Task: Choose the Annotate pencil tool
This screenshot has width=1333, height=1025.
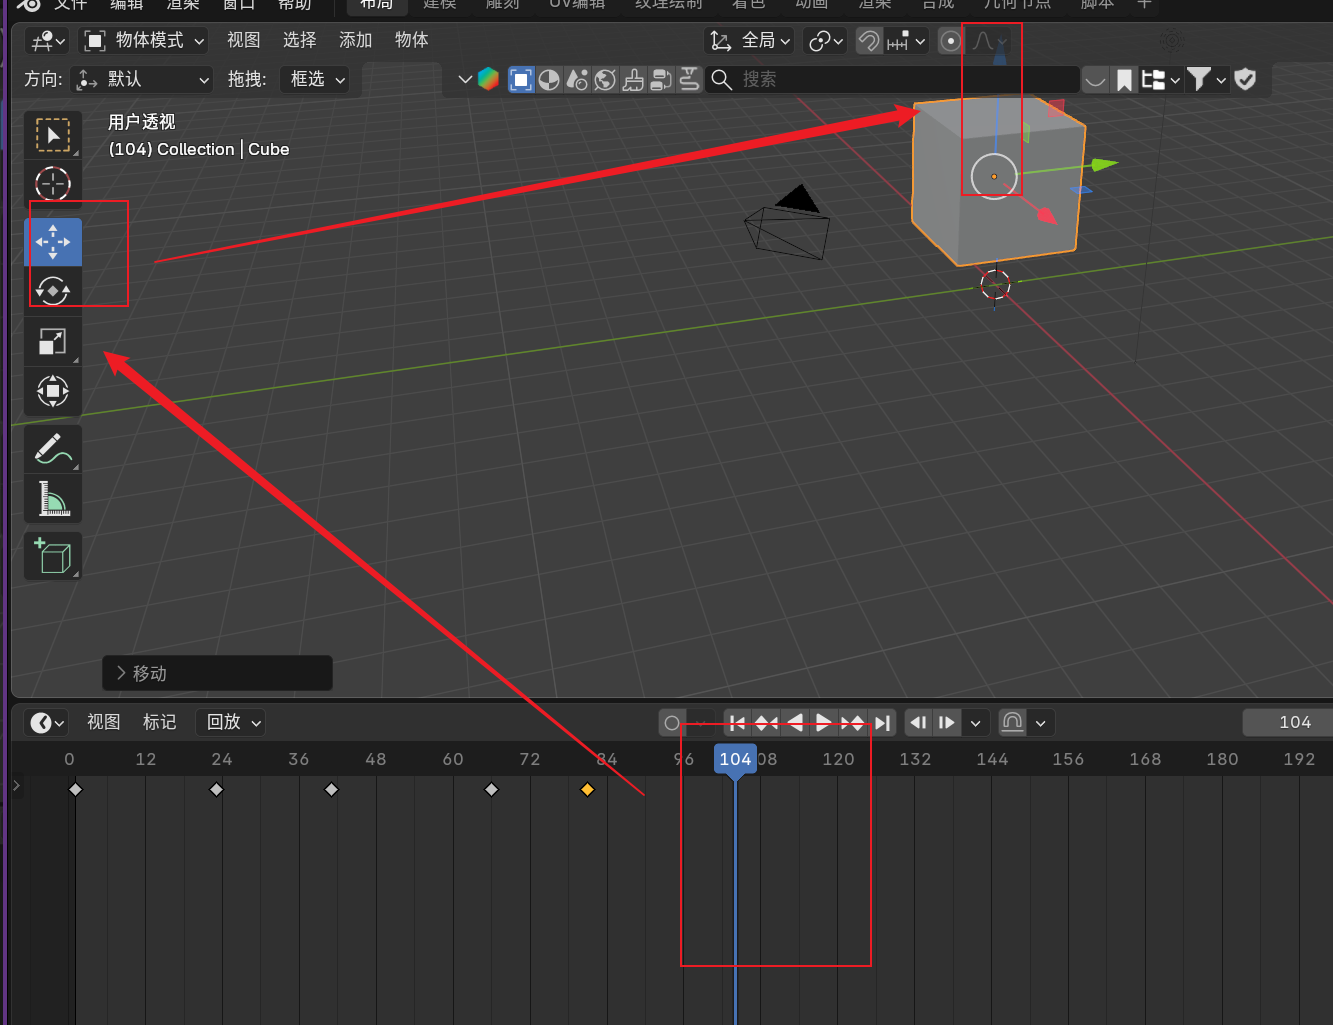Action: click(53, 449)
